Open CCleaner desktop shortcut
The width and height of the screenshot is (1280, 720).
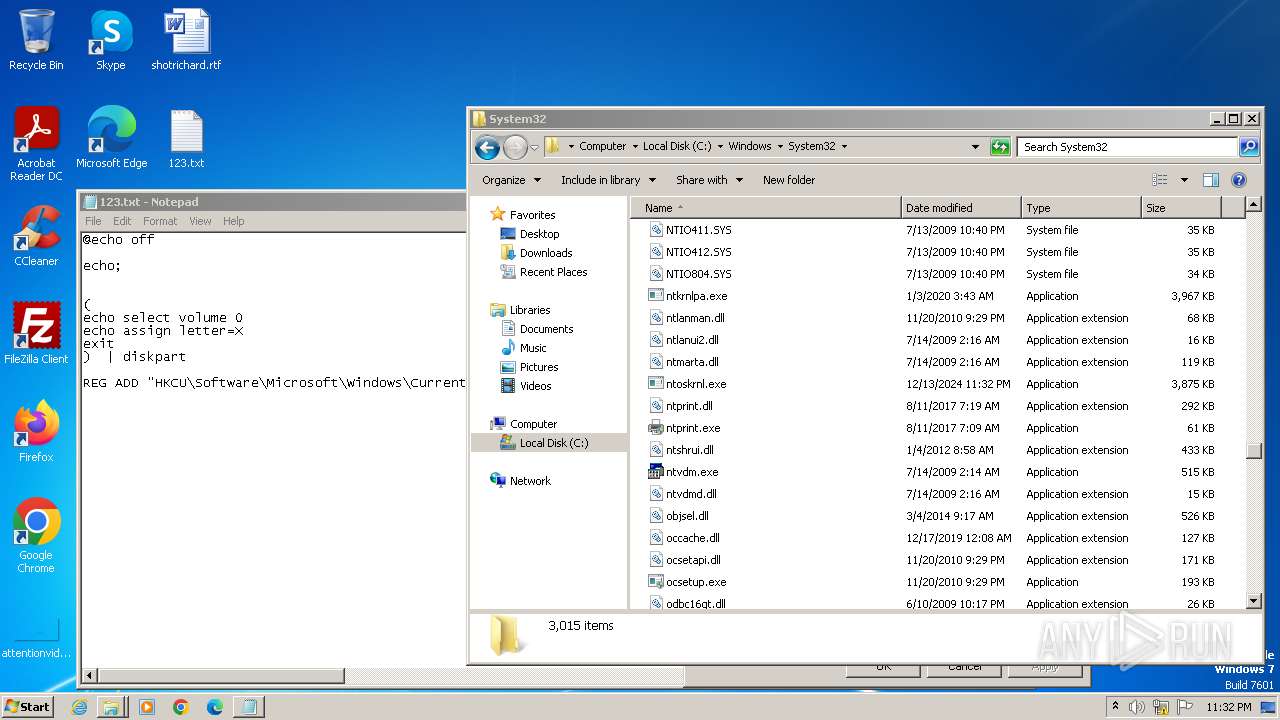point(36,236)
